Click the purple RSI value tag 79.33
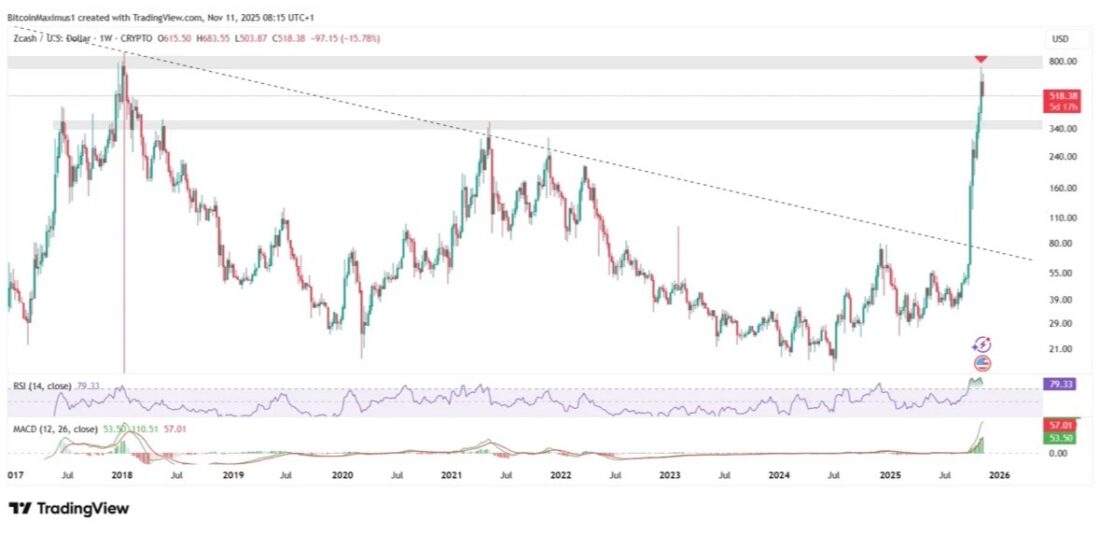The height and width of the screenshot is (535, 1100). coord(1059,383)
